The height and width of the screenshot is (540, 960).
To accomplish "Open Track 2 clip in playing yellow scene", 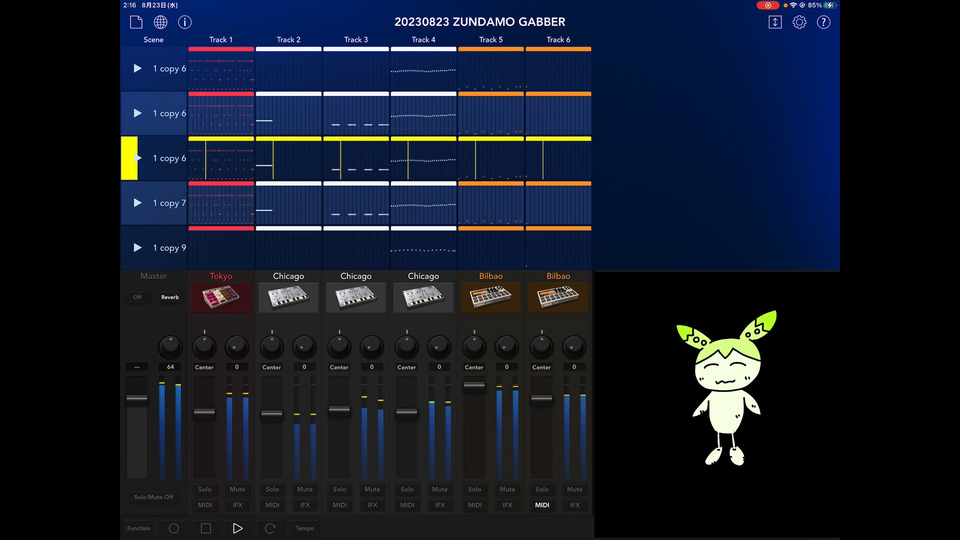I will [x=288, y=160].
